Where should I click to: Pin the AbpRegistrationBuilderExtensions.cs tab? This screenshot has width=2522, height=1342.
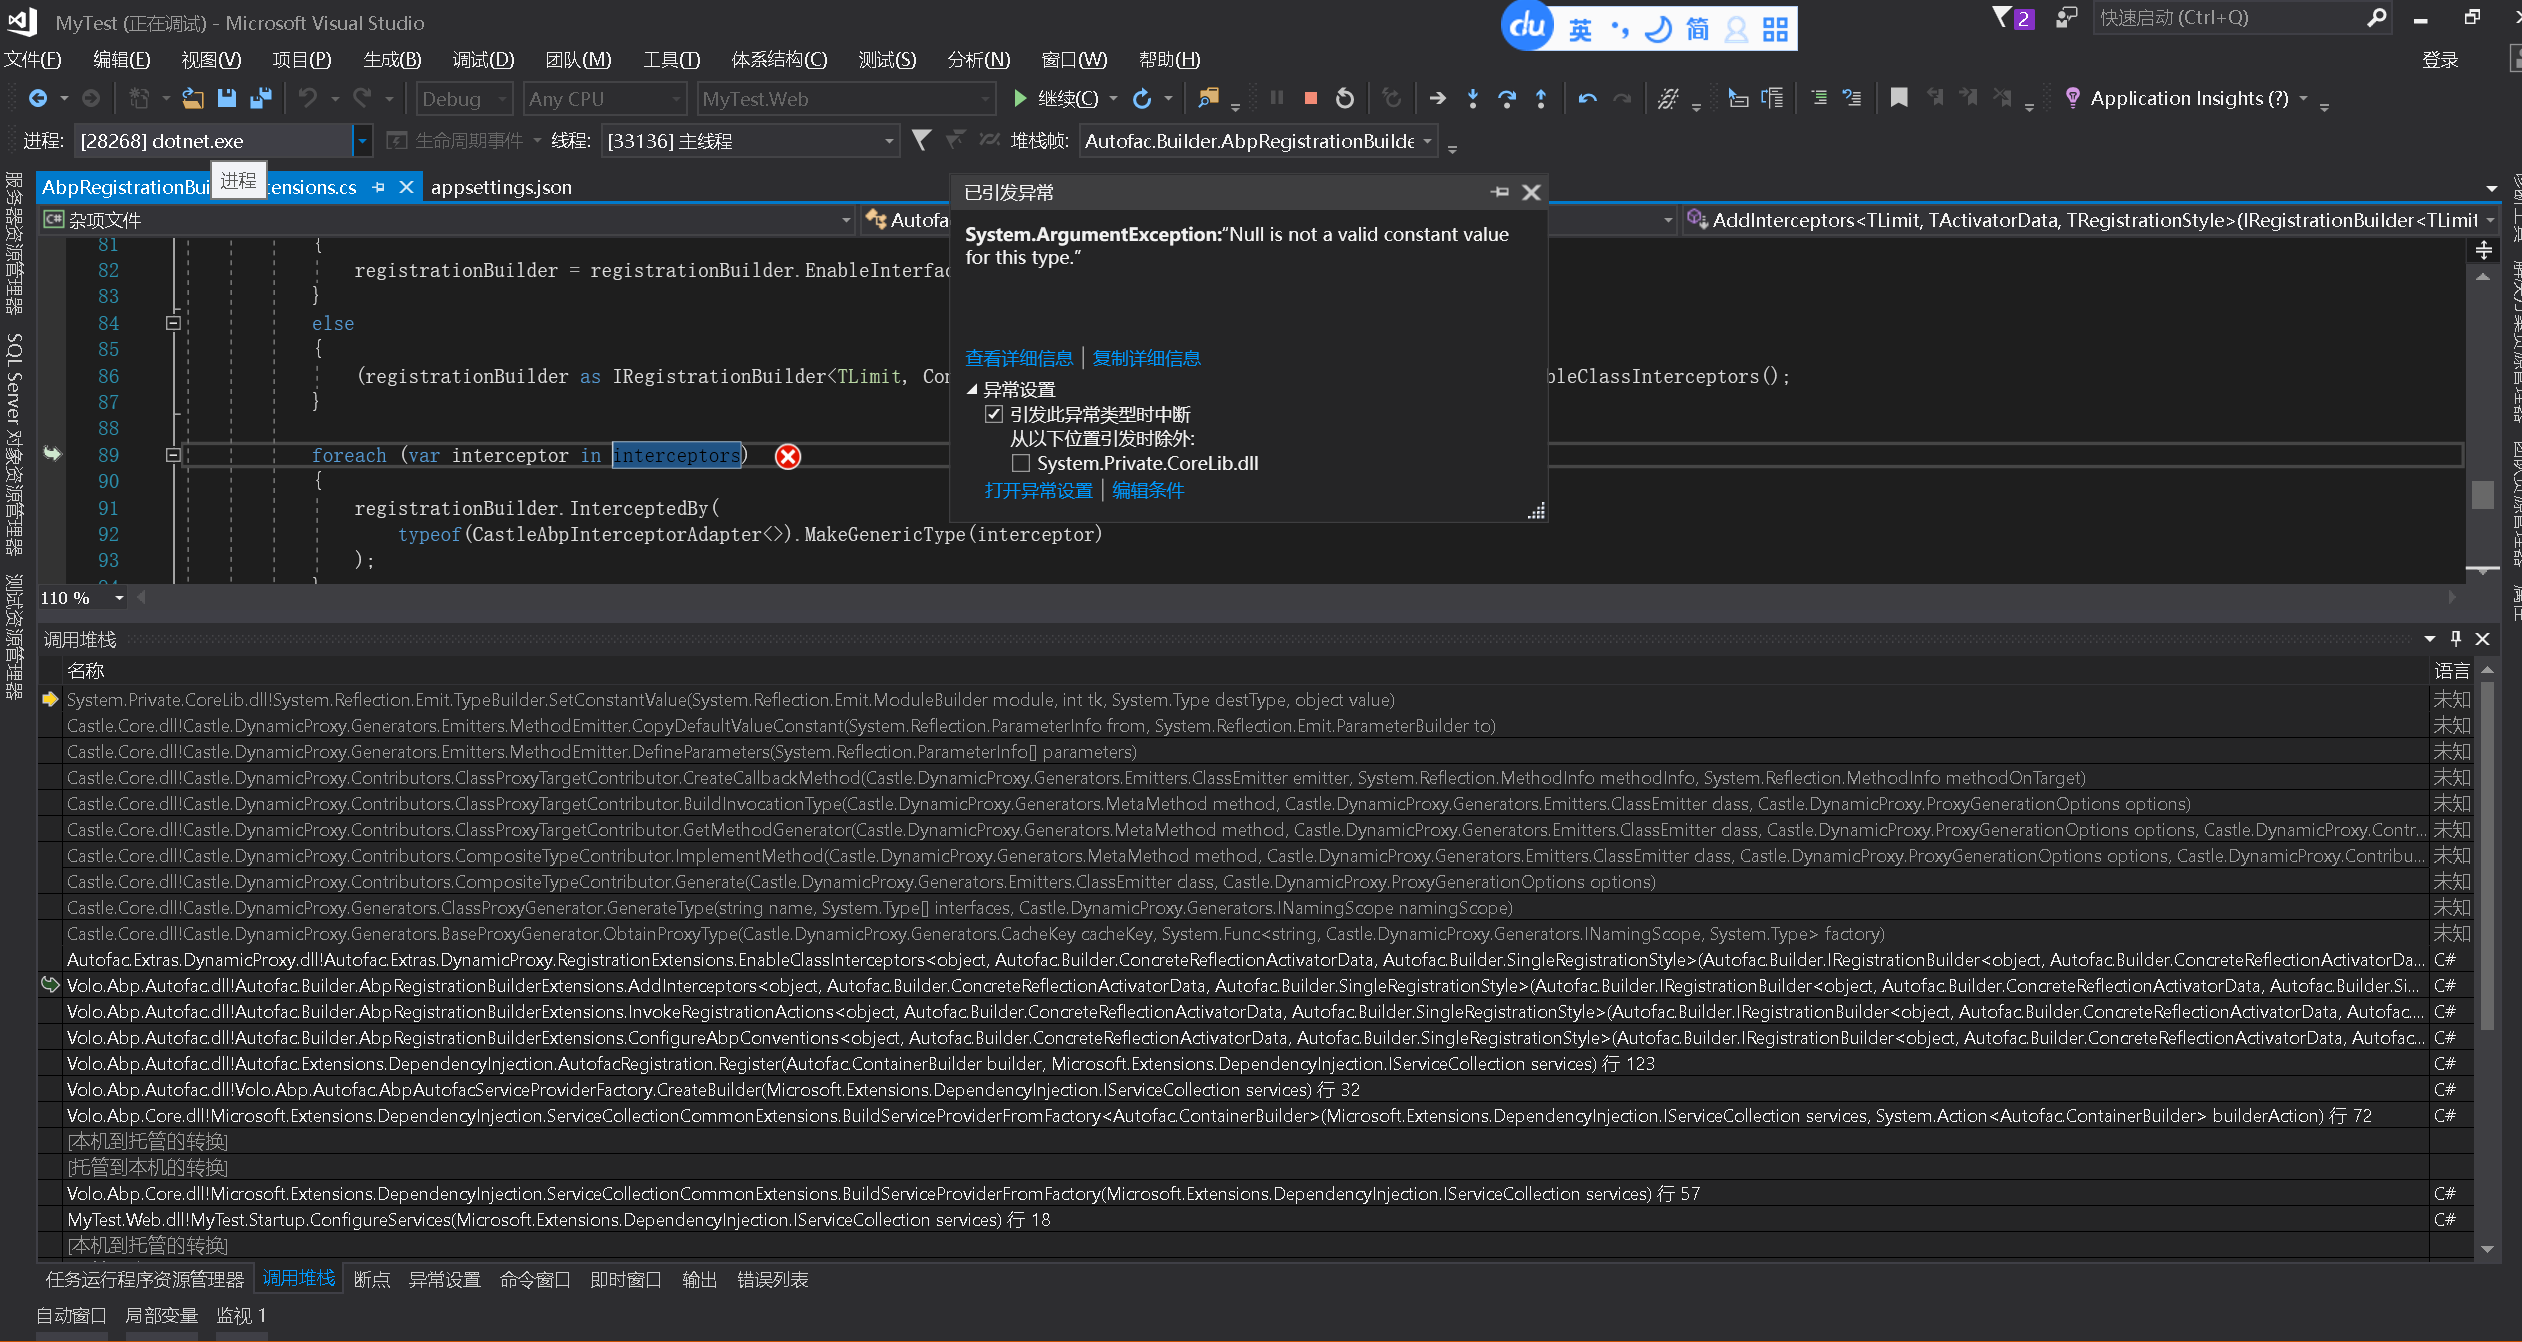click(379, 187)
